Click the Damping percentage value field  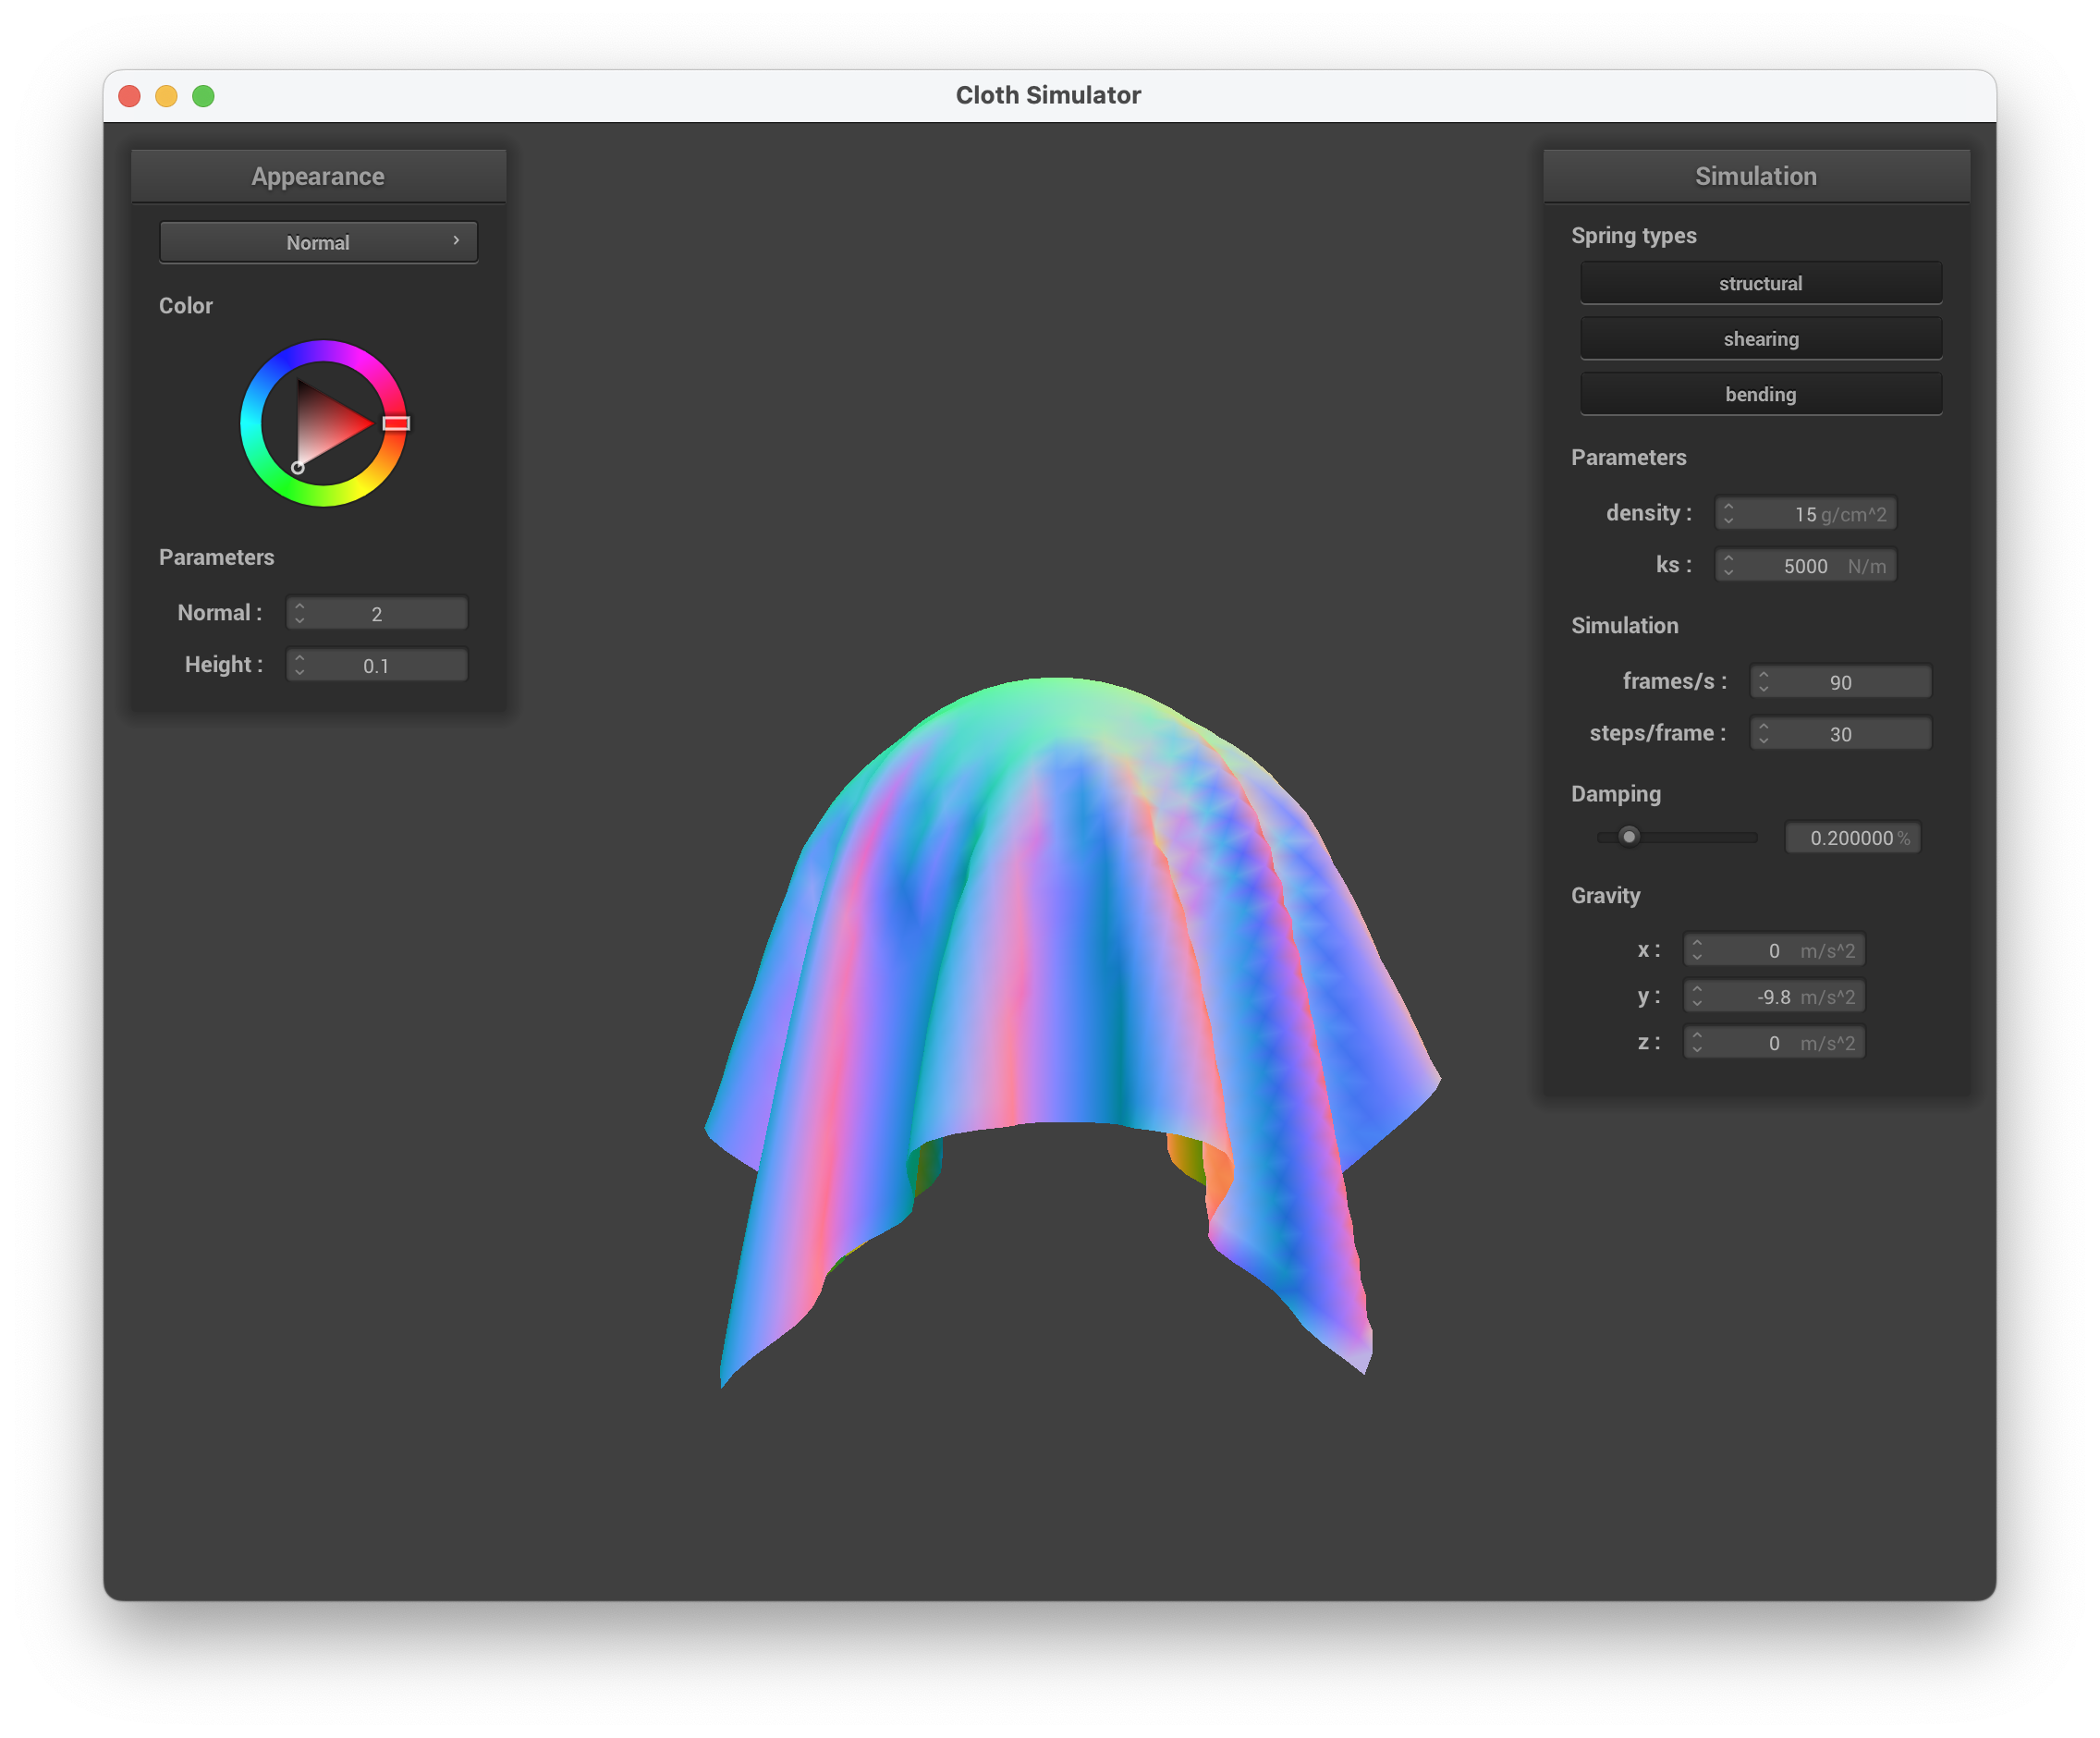point(1851,838)
